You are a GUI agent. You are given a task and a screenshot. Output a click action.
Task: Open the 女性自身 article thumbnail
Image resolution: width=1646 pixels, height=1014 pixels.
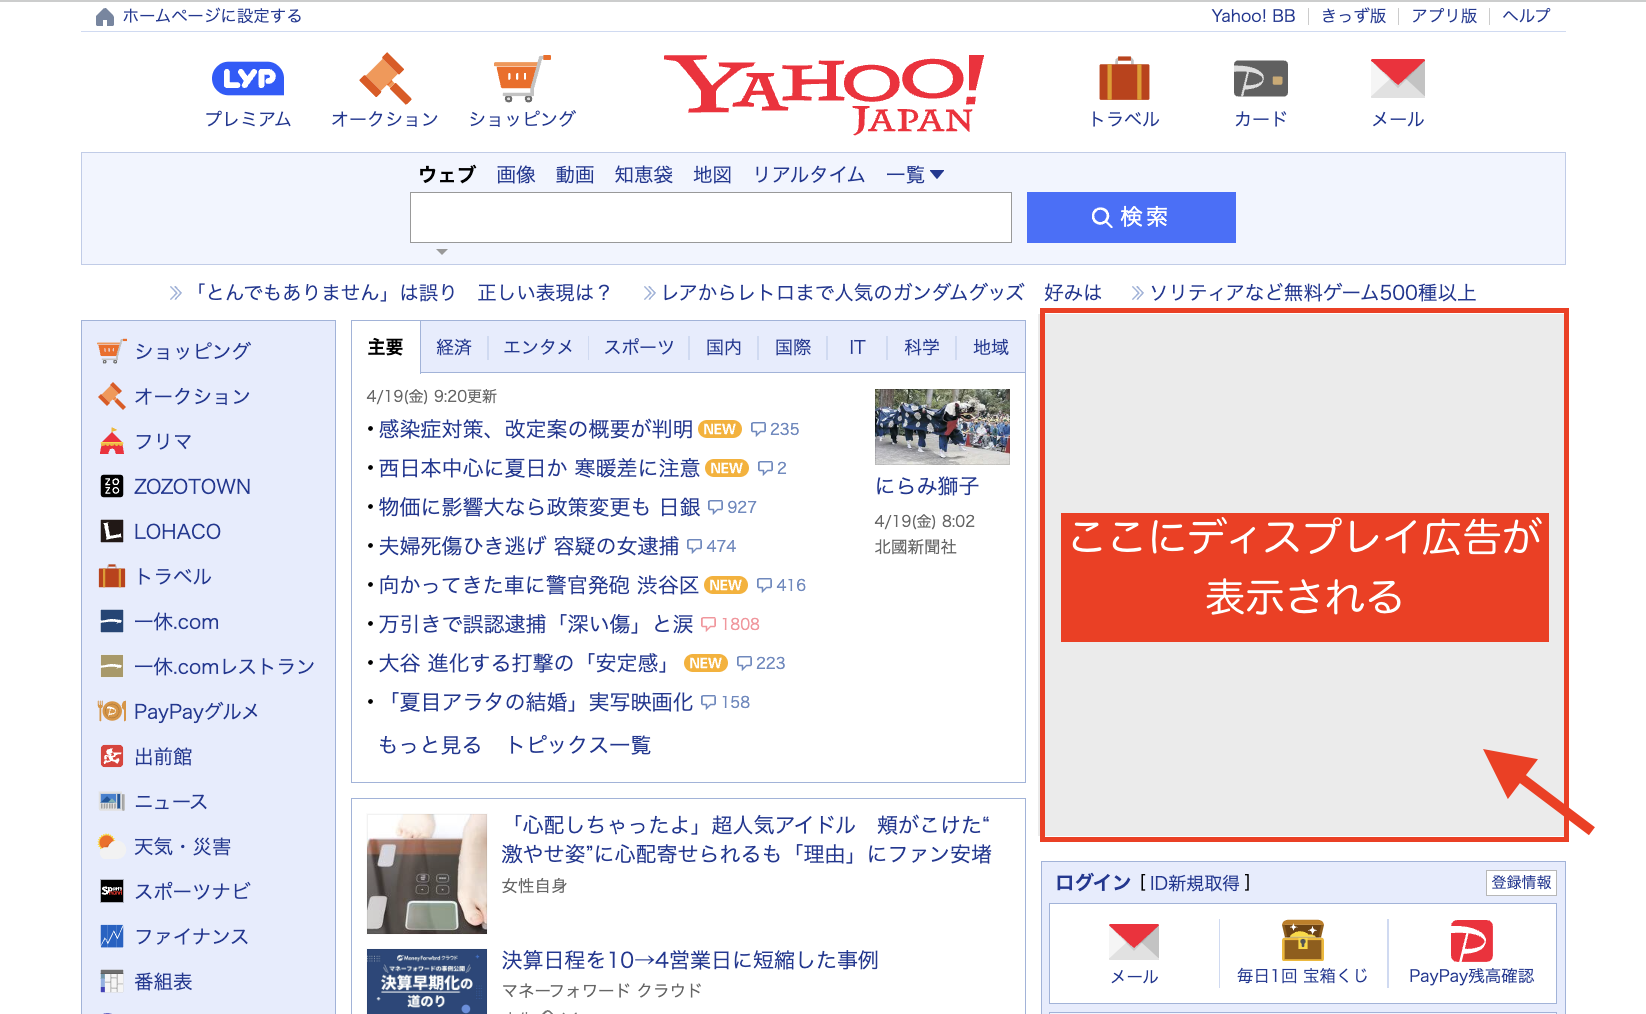tap(427, 873)
